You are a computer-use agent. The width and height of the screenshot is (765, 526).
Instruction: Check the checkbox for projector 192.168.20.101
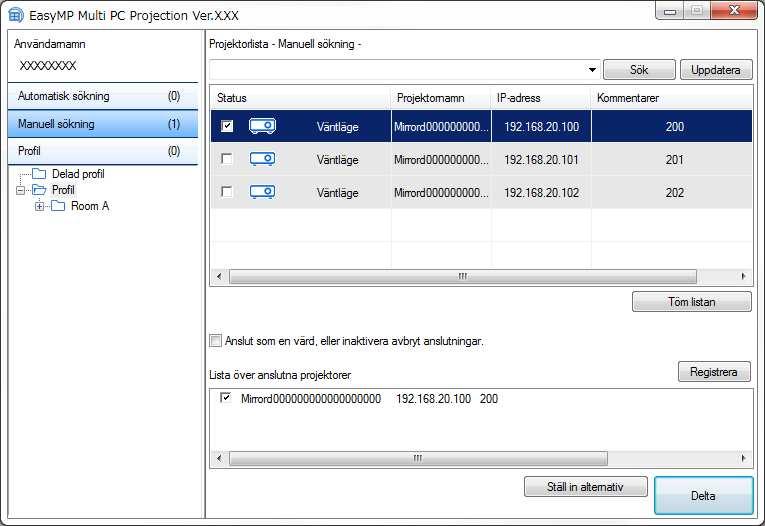click(227, 159)
